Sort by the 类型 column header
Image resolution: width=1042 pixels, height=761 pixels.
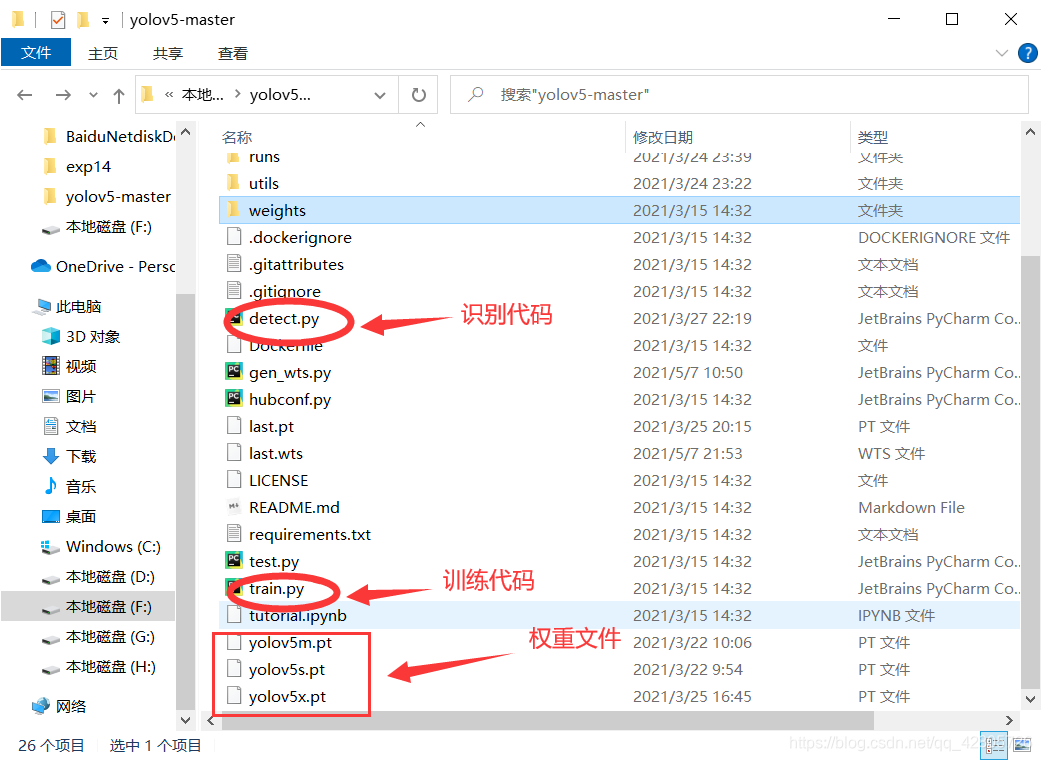[x=873, y=138]
